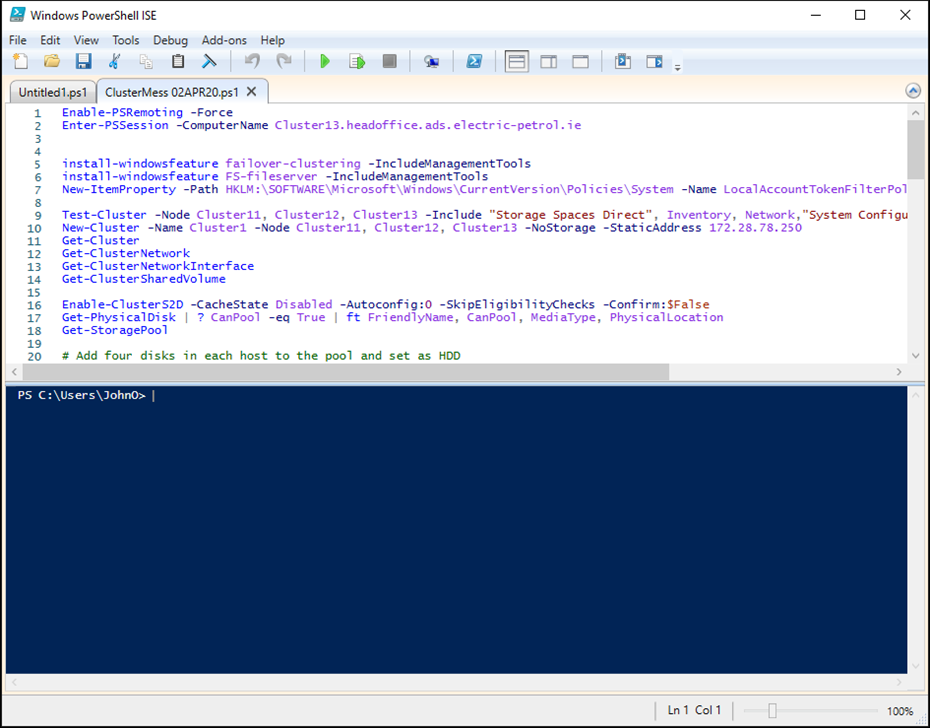Click the script editor scroll down arrow
Image resolution: width=930 pixels, height=728 pixels.
915,356
